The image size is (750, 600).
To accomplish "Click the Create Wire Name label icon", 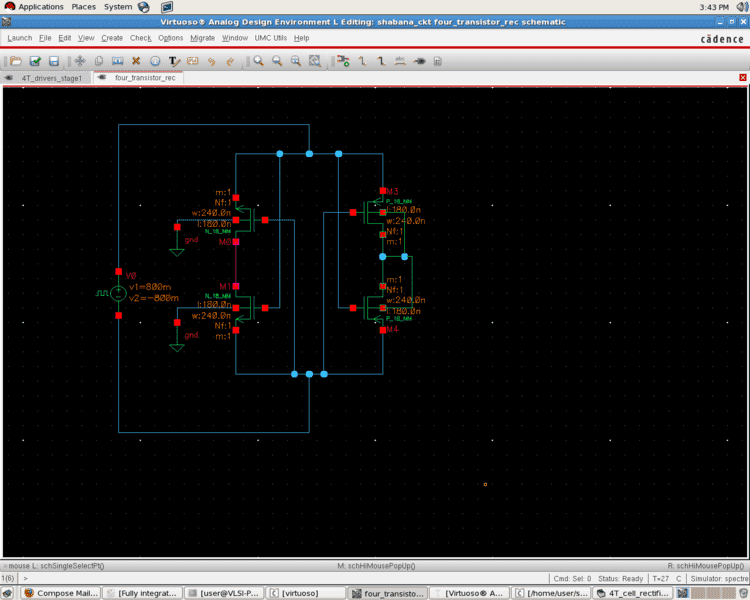I will pos(400,61).
